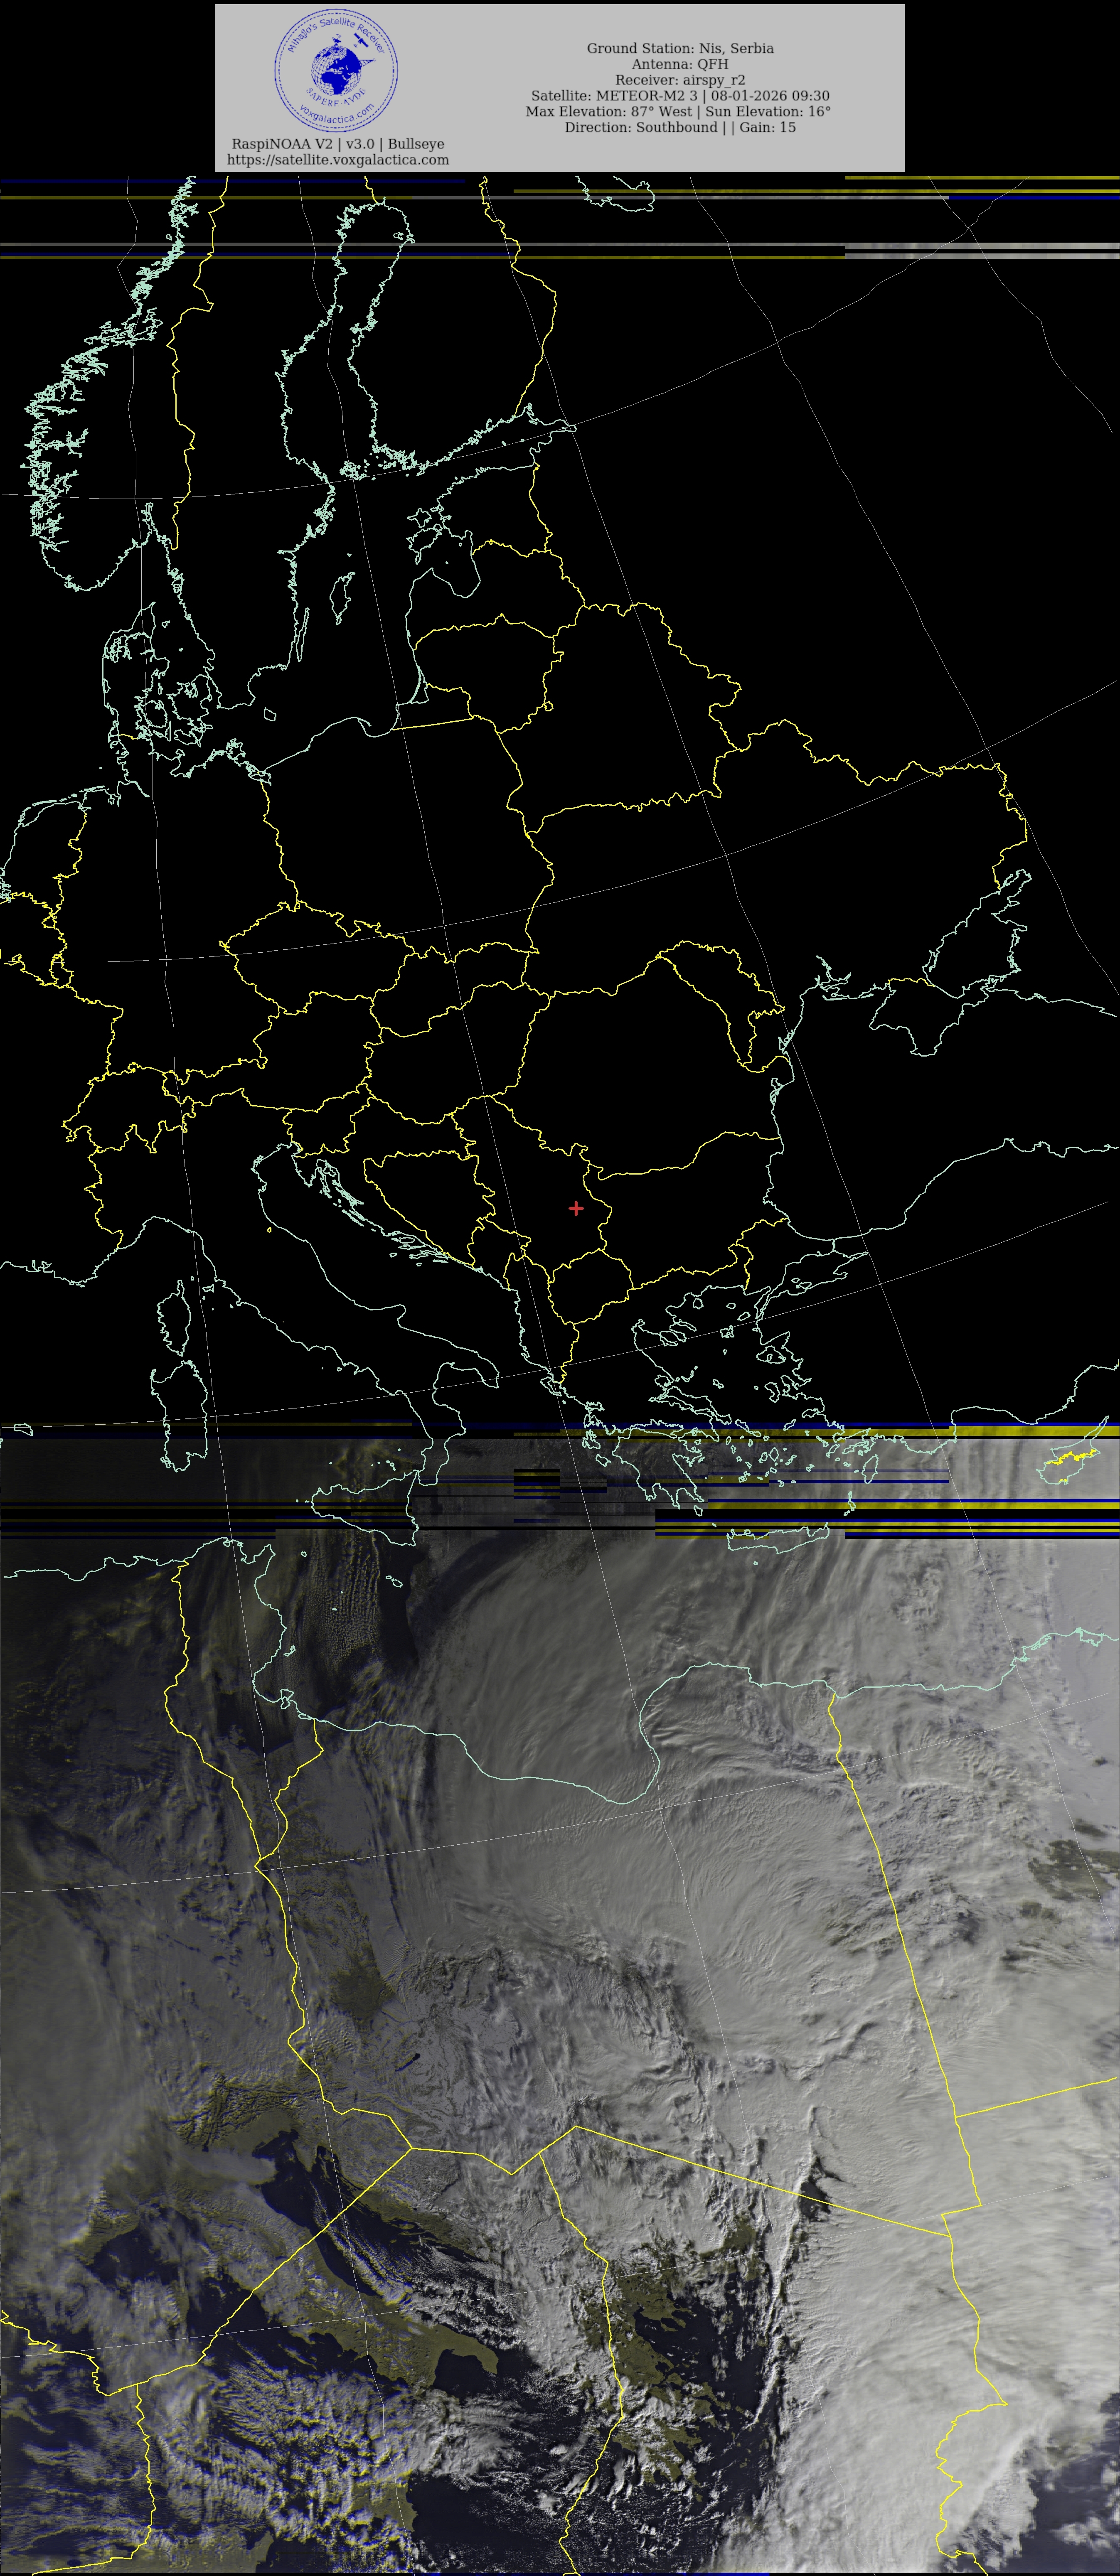This screenshot has height=2576, width=1120.
Task: Click the voxgalactica.com text on logo ring
Action: click(x=337, y=118)
